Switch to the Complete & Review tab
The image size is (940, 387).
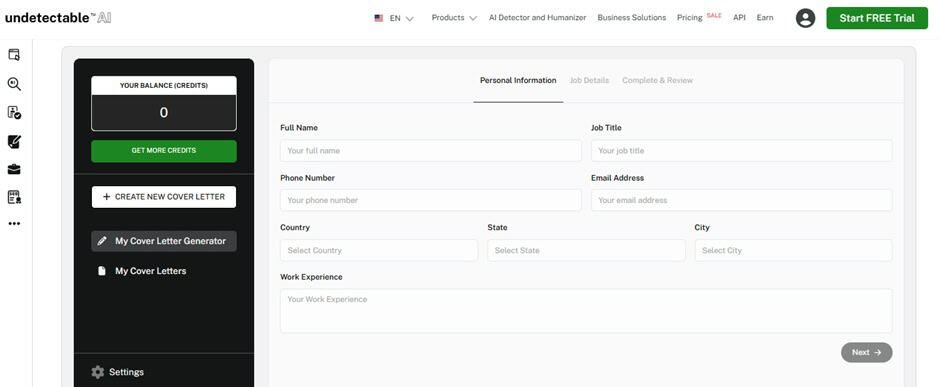pos(657,80)
